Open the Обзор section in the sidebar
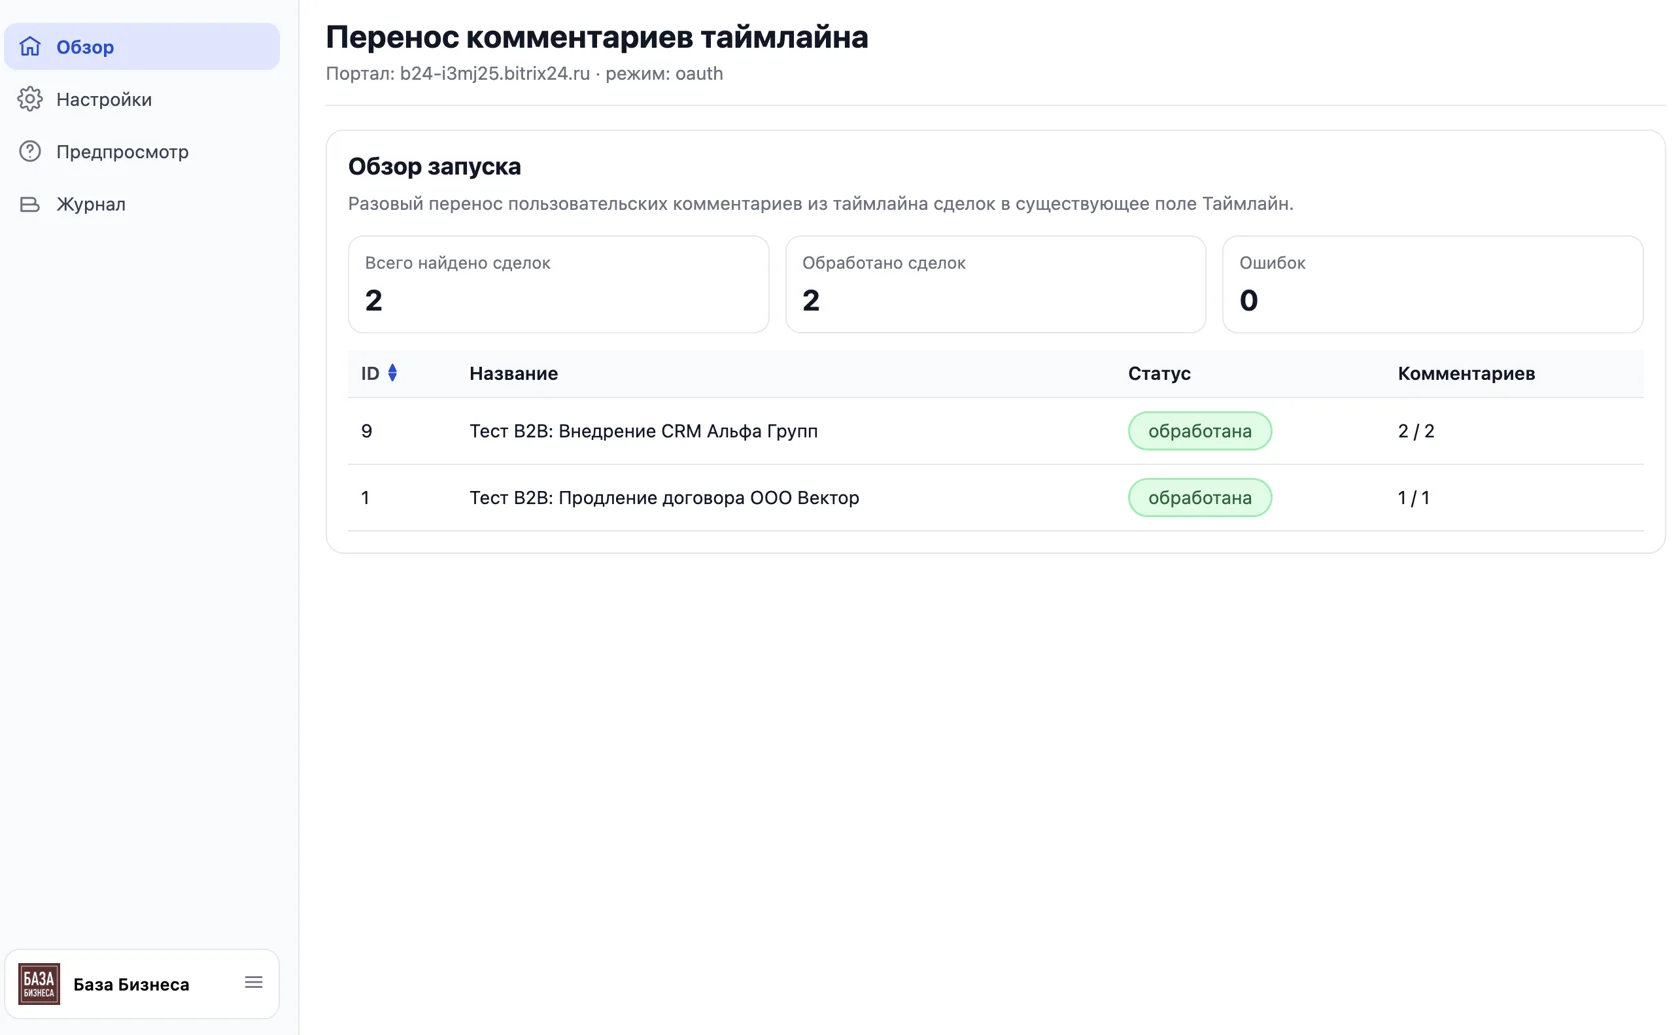Viewport: 1680px width, 1035px height. click(x=142, y=46)
